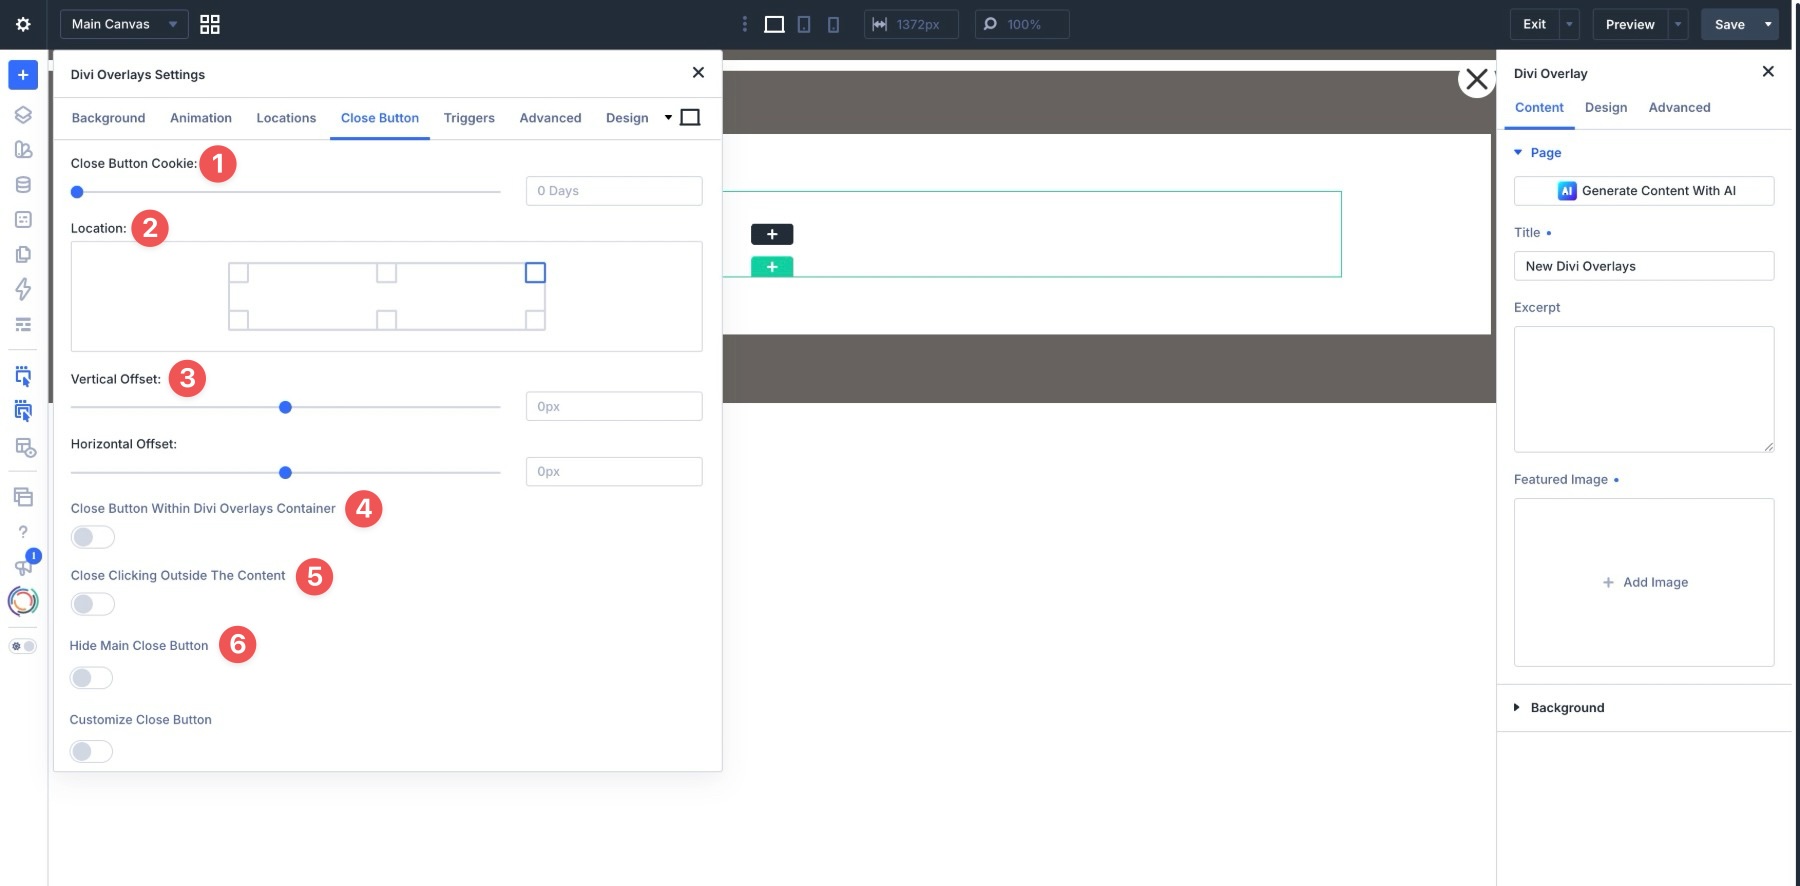Open the canvas grid view icon
This screenshot has height=886, width=1800.
210,24
